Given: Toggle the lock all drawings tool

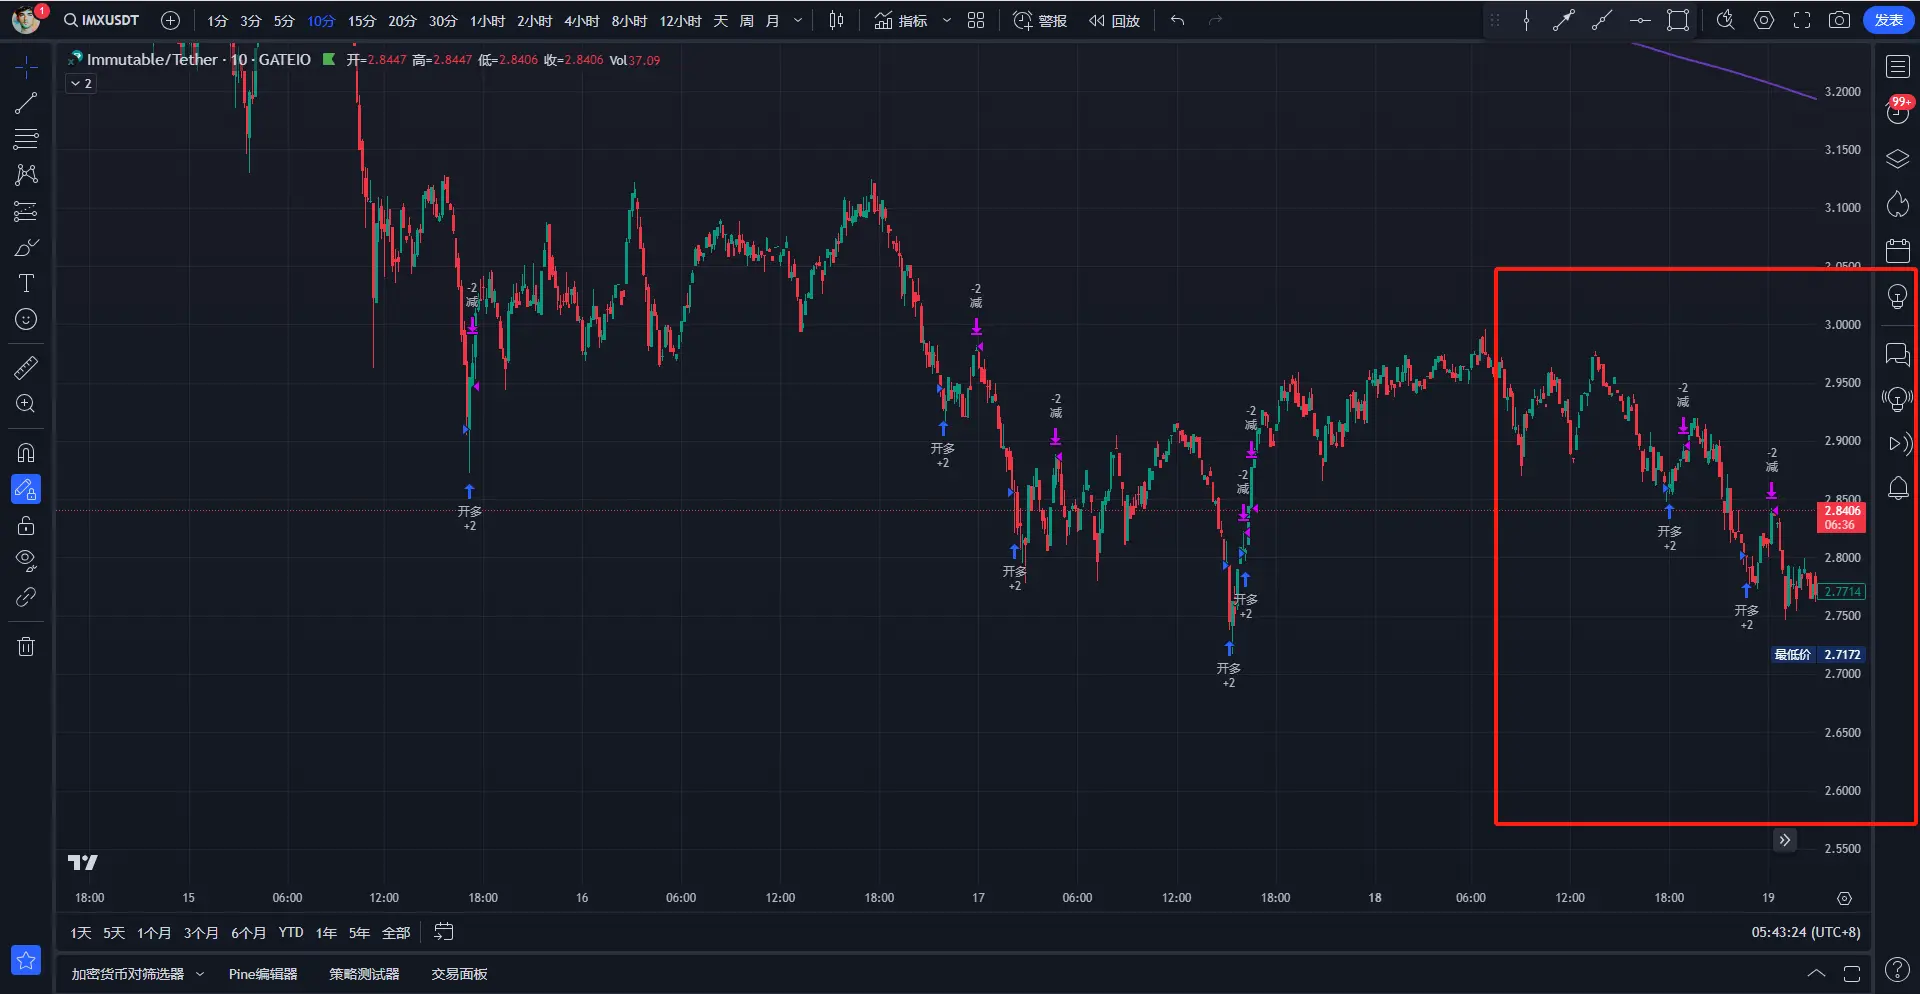Looking at the screenshot, I should tap(26, 525).
